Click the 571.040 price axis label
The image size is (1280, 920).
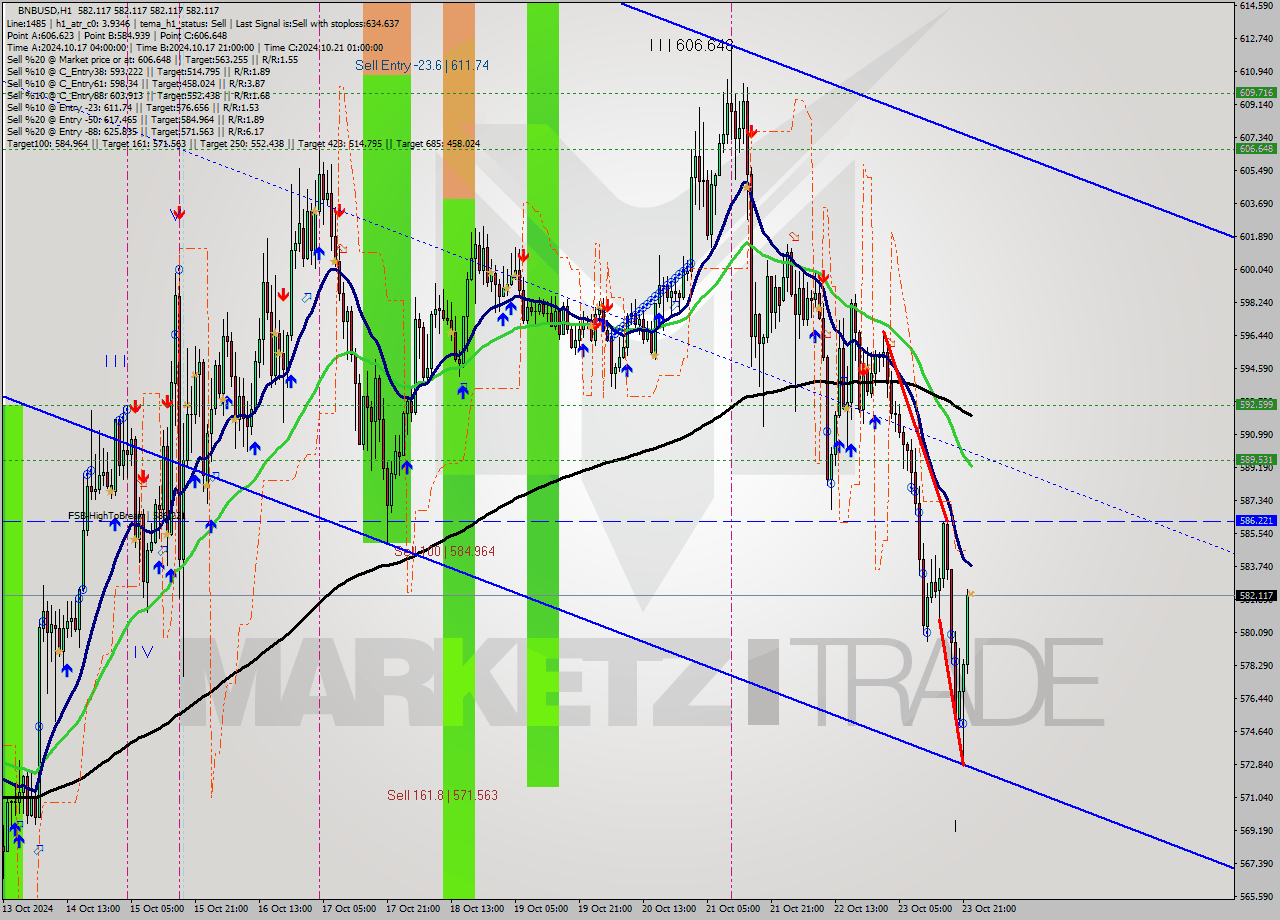[x=1256, y=797]
